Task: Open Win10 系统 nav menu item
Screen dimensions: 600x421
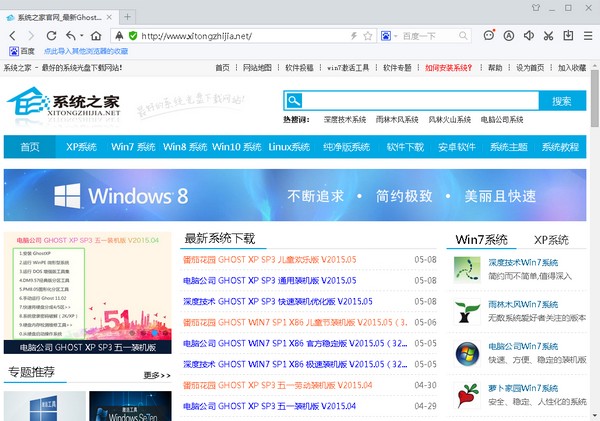Action: (x=236, y=147)
